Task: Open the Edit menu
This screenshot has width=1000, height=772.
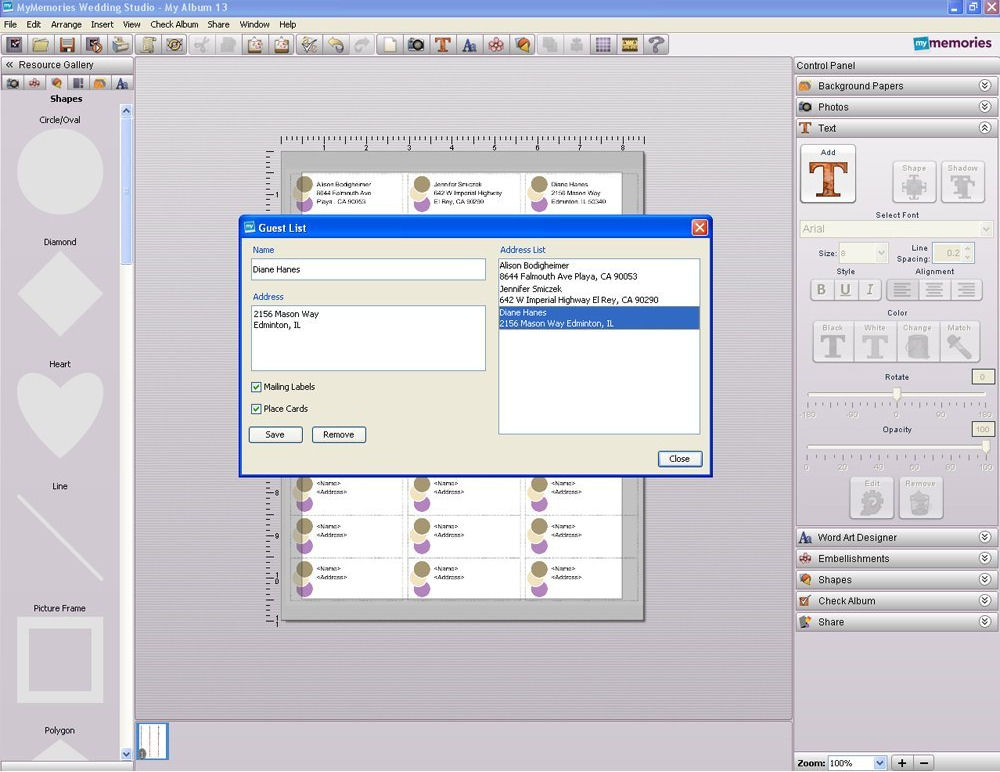Action: [x=33, y=24]
